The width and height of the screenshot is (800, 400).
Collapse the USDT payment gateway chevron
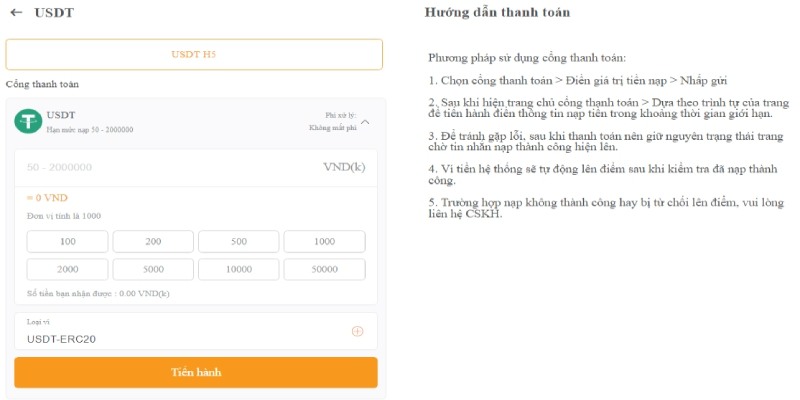(365, 122)
